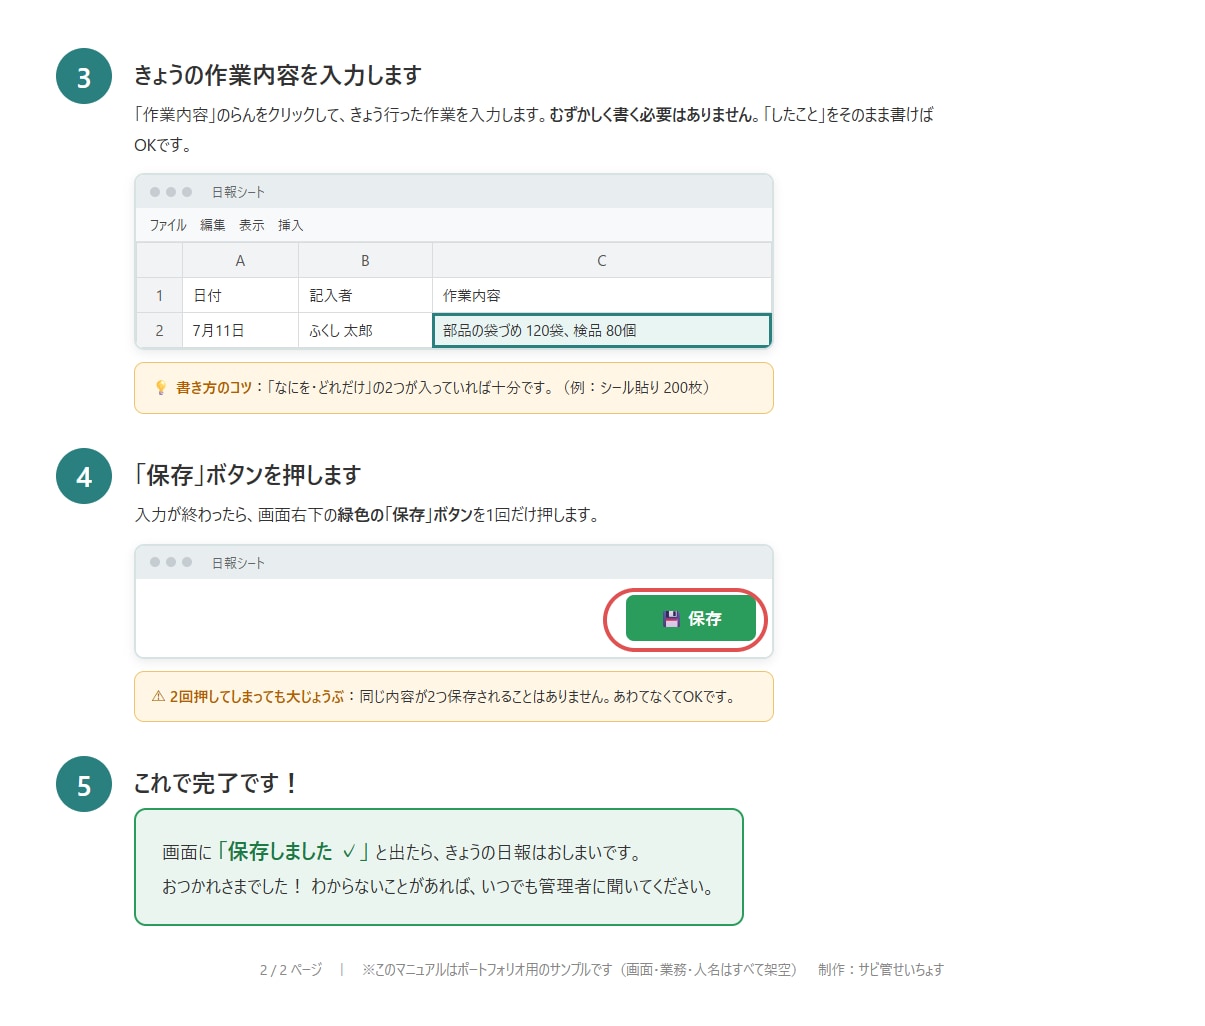Screen dimensions: 1205x1026
Task: Click the 2 / 2 ページ footer text
Action: click(x=291, y=969)
